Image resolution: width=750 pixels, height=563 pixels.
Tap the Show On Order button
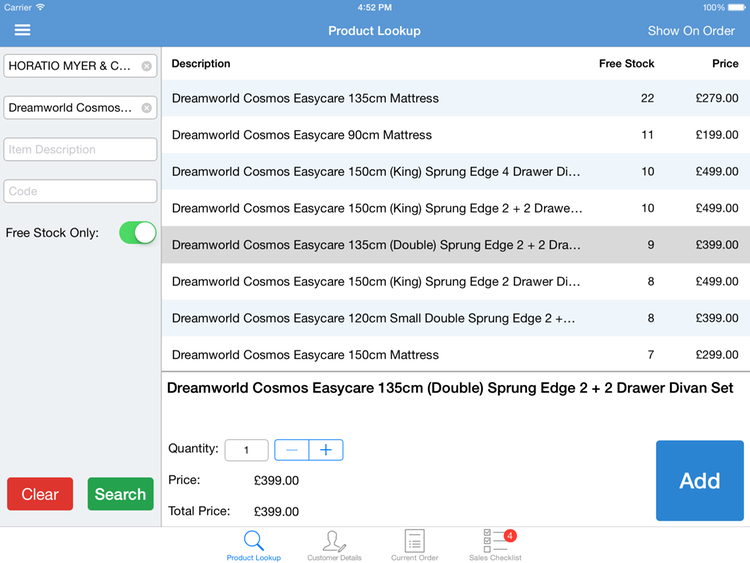click(x=691, y=31)
